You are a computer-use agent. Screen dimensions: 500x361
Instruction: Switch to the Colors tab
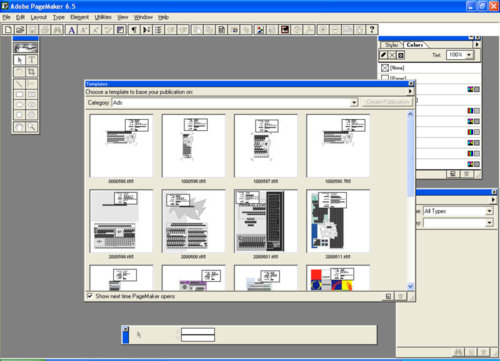[x=415, y=45]
